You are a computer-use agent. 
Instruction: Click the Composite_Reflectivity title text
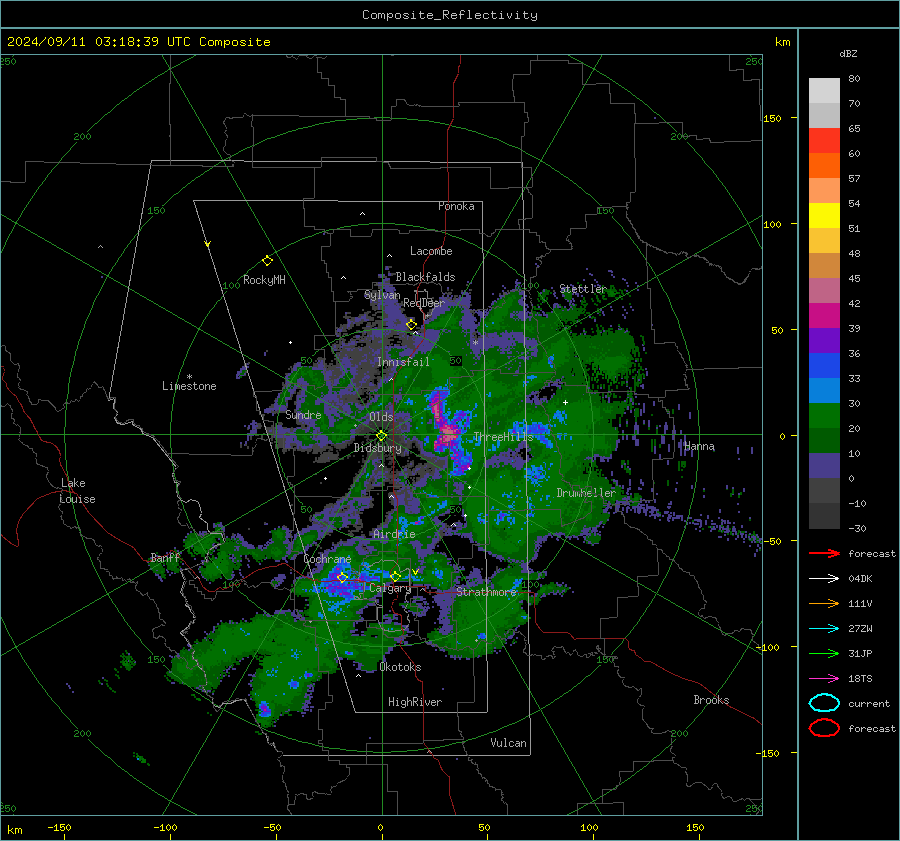tap(450, 15)
